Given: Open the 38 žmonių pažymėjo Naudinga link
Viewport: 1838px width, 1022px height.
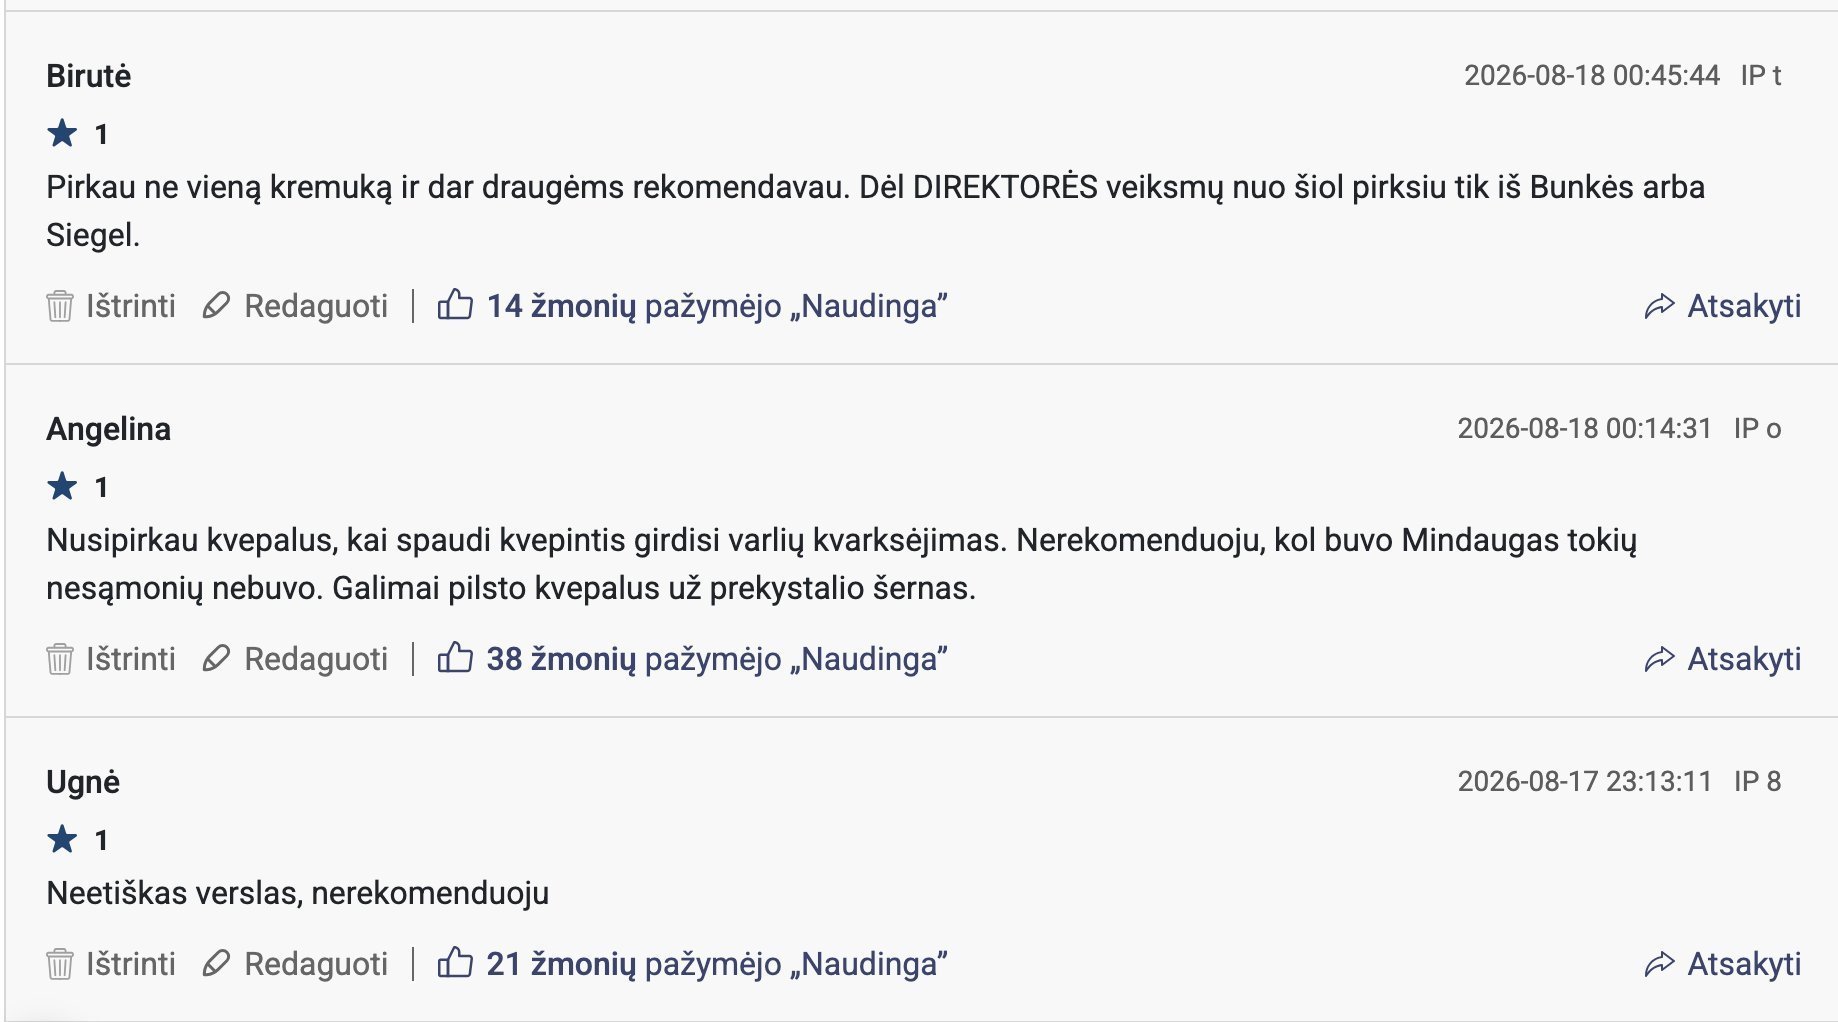Looking at the screenshot, I should pyautogui.click(x=717, y=659).
